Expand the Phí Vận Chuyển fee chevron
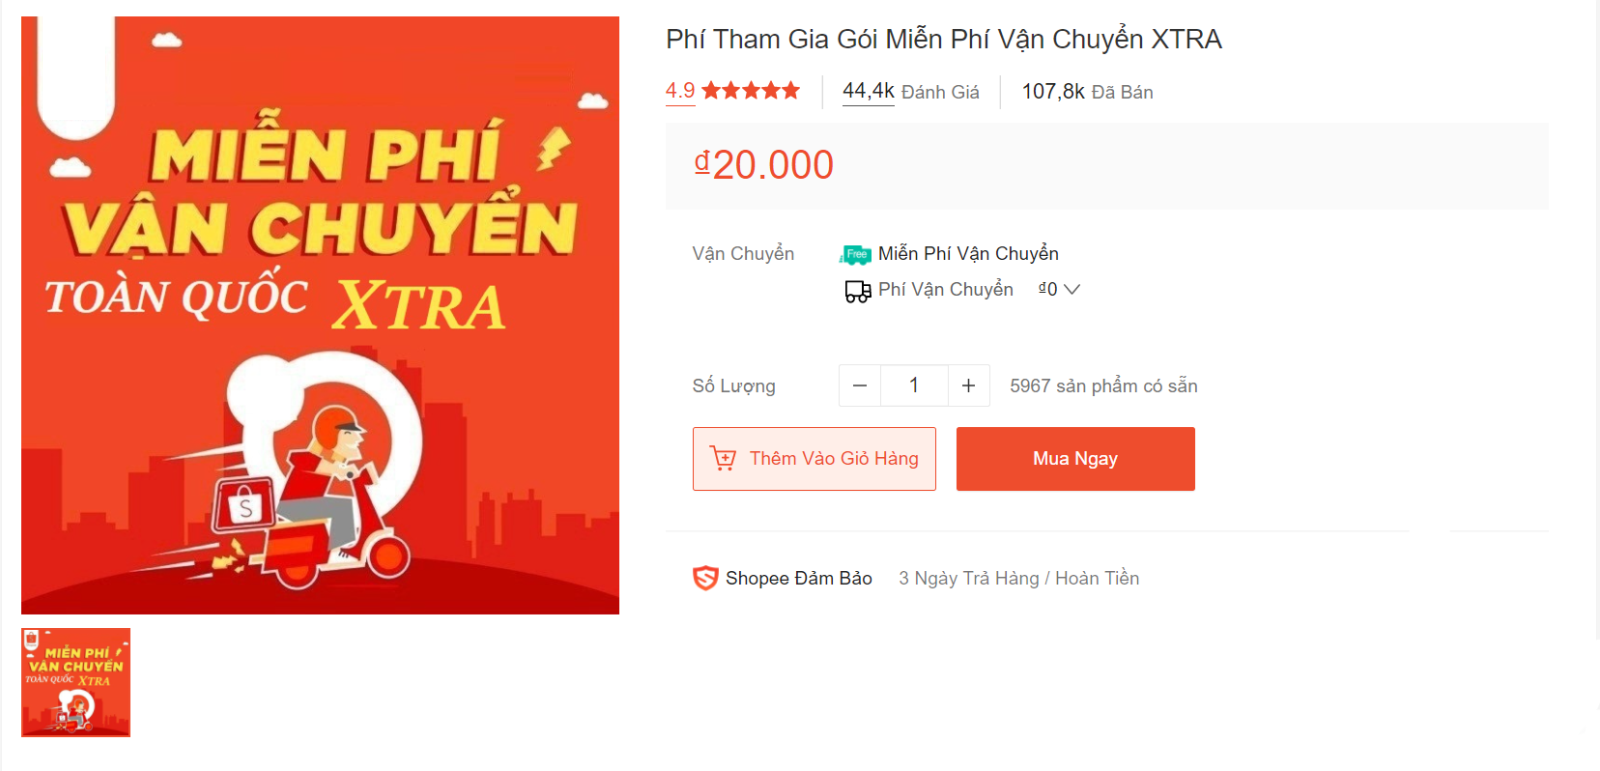This screenshot has width=1600, height=771. click(1072, 289)
